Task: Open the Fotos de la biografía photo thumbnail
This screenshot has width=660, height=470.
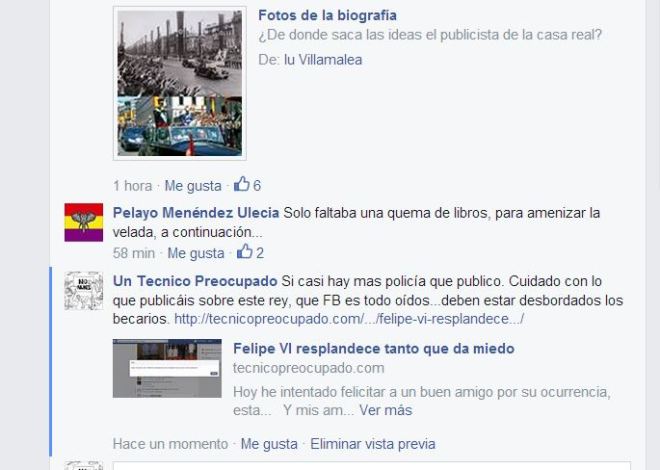Action: click(180, 83)
